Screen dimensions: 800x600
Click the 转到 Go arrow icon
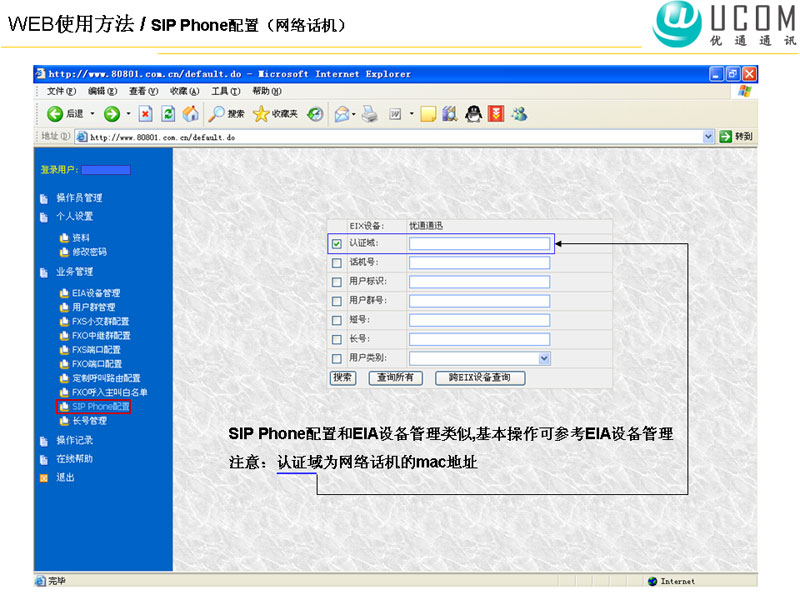tap(726, 137)
